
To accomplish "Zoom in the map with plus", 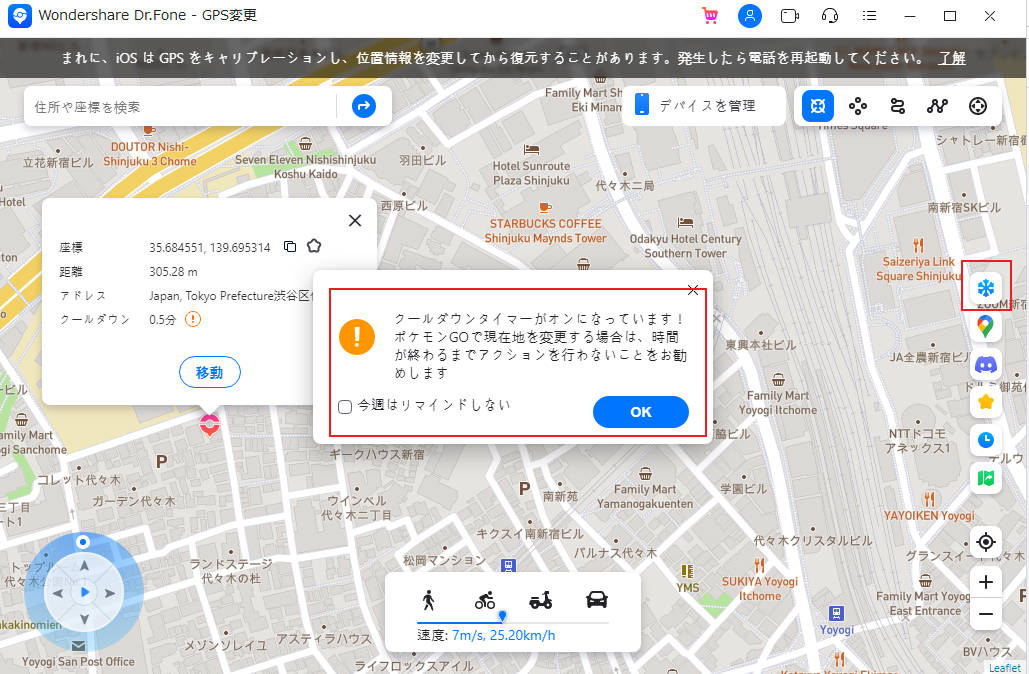I will tap(986, 582).
